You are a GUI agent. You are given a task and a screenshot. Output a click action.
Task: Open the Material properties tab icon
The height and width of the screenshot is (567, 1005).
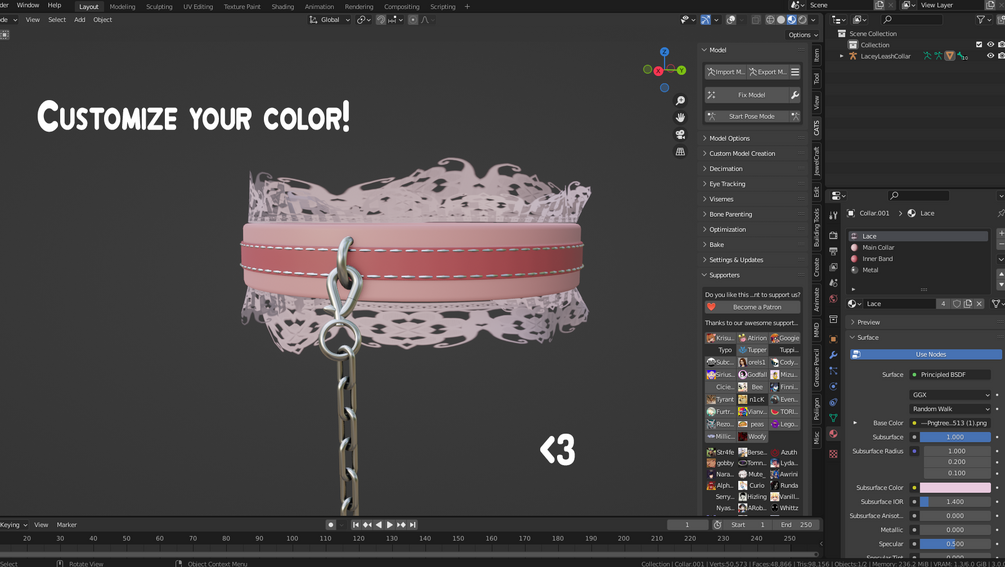[x=833, y=434]
